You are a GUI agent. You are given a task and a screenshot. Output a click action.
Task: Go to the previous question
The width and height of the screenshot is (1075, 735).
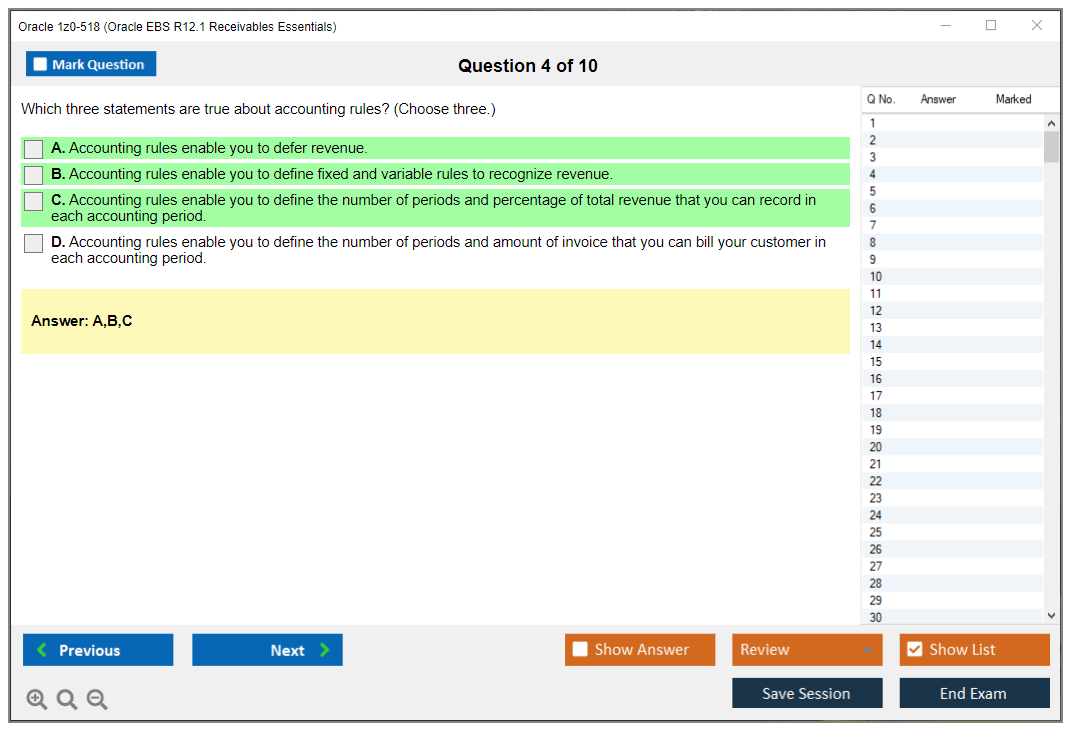coord(98,650)
